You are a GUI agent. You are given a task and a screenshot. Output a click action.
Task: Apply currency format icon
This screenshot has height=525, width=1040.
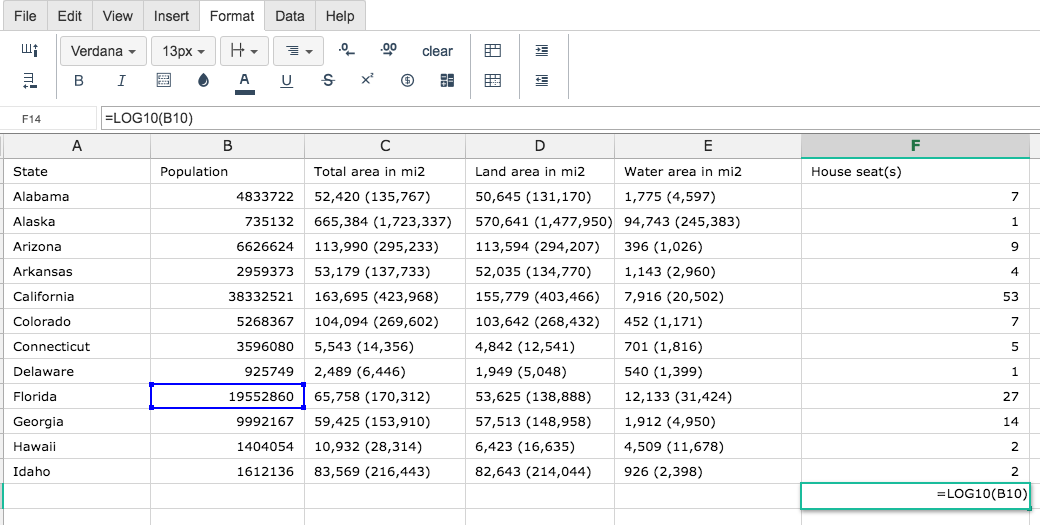point(407,81)
